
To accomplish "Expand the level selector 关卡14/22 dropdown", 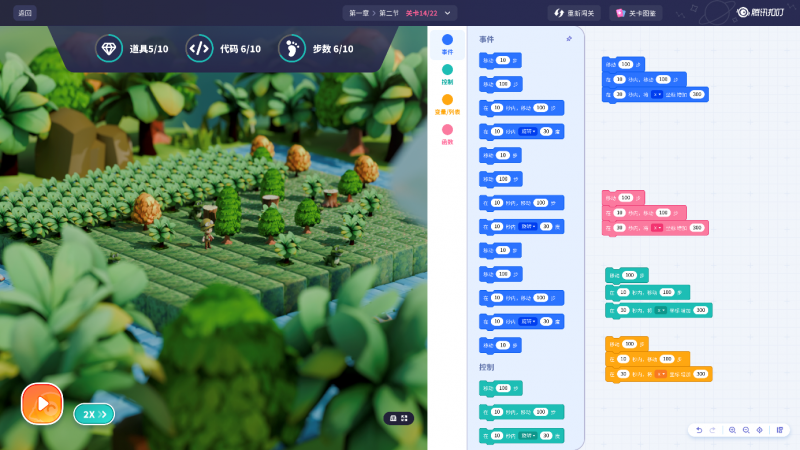I will [x=449, y=13].
